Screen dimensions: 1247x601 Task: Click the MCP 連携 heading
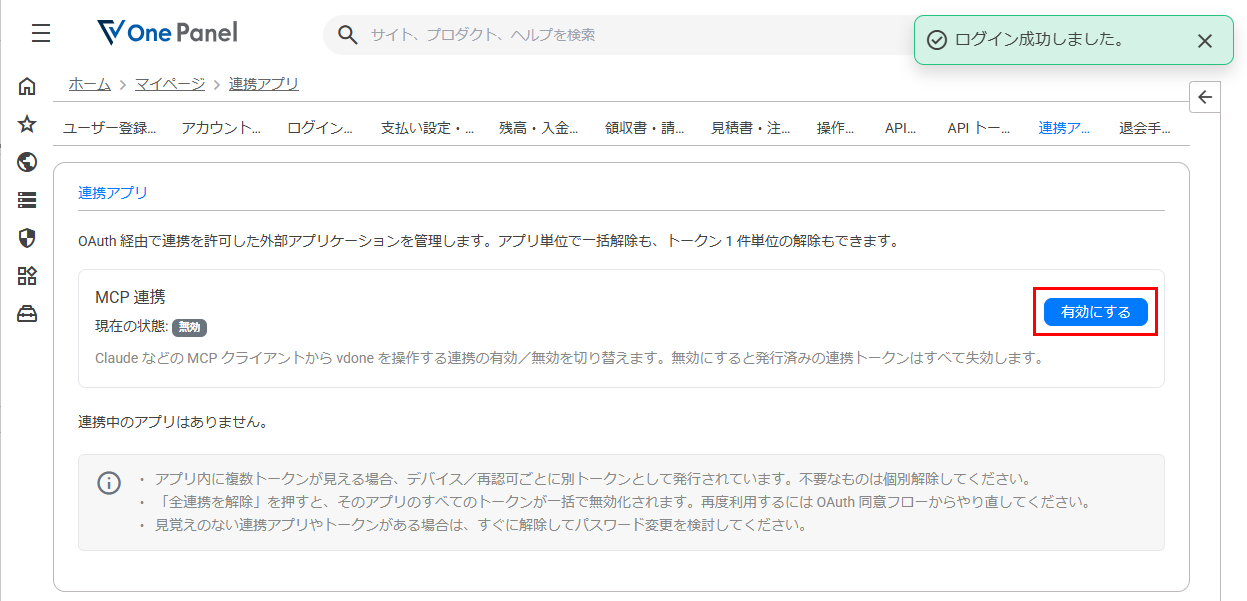(130, 297)
